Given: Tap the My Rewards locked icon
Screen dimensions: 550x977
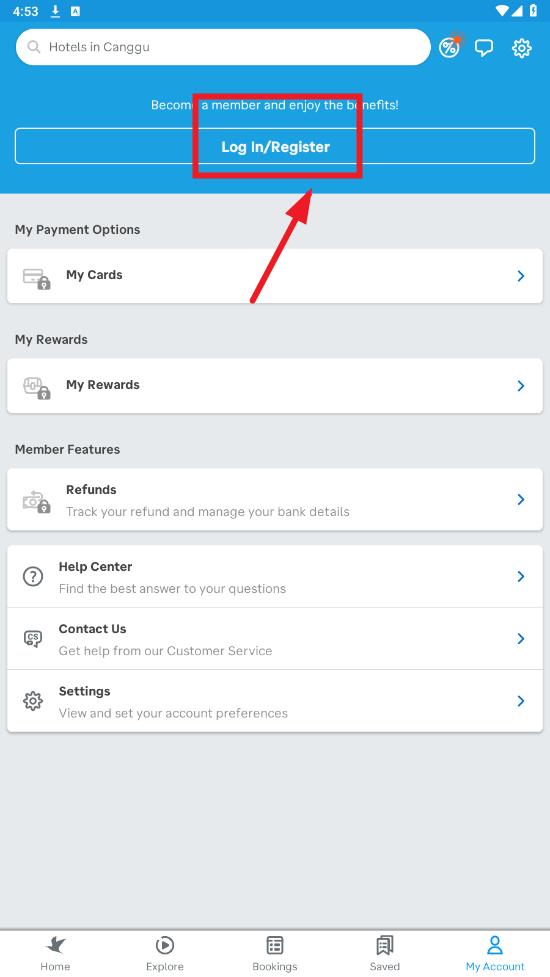Looking at the screenshot, I should coord(36,388).
